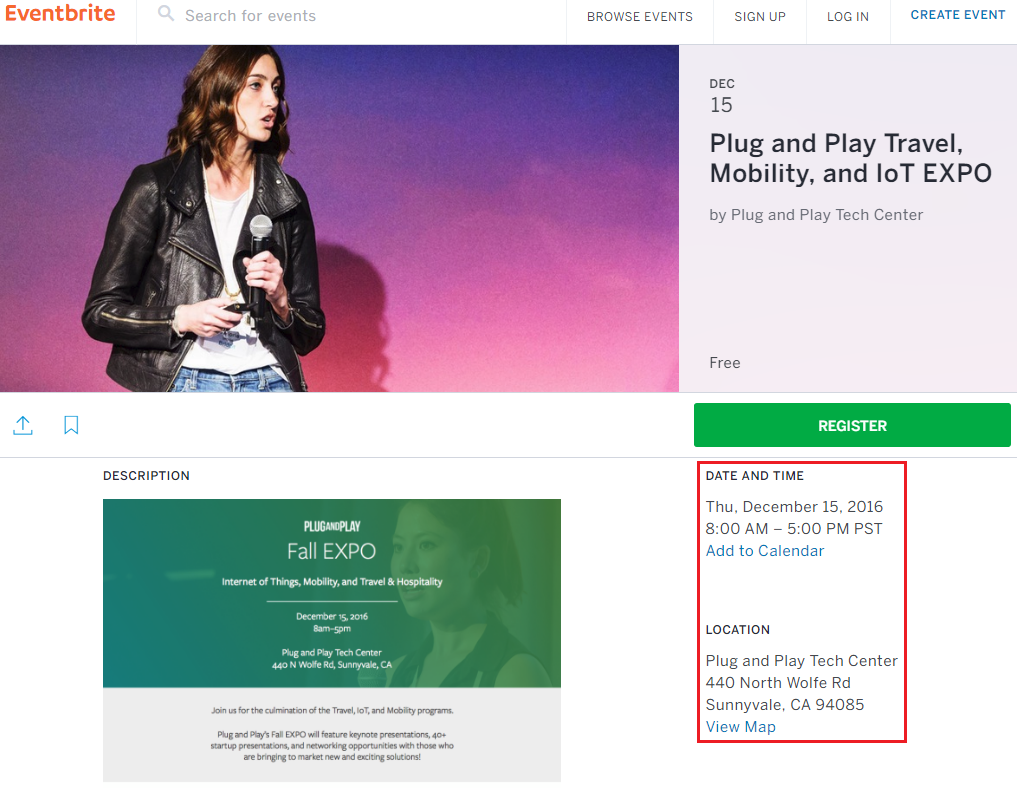
Task: Click the DESCRIPTION section heading
Action: coord(146,476)
